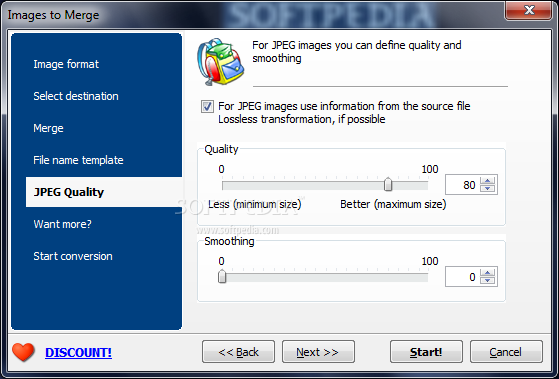
Task: Go to Select destination step
Action: [x=76, y=96]
